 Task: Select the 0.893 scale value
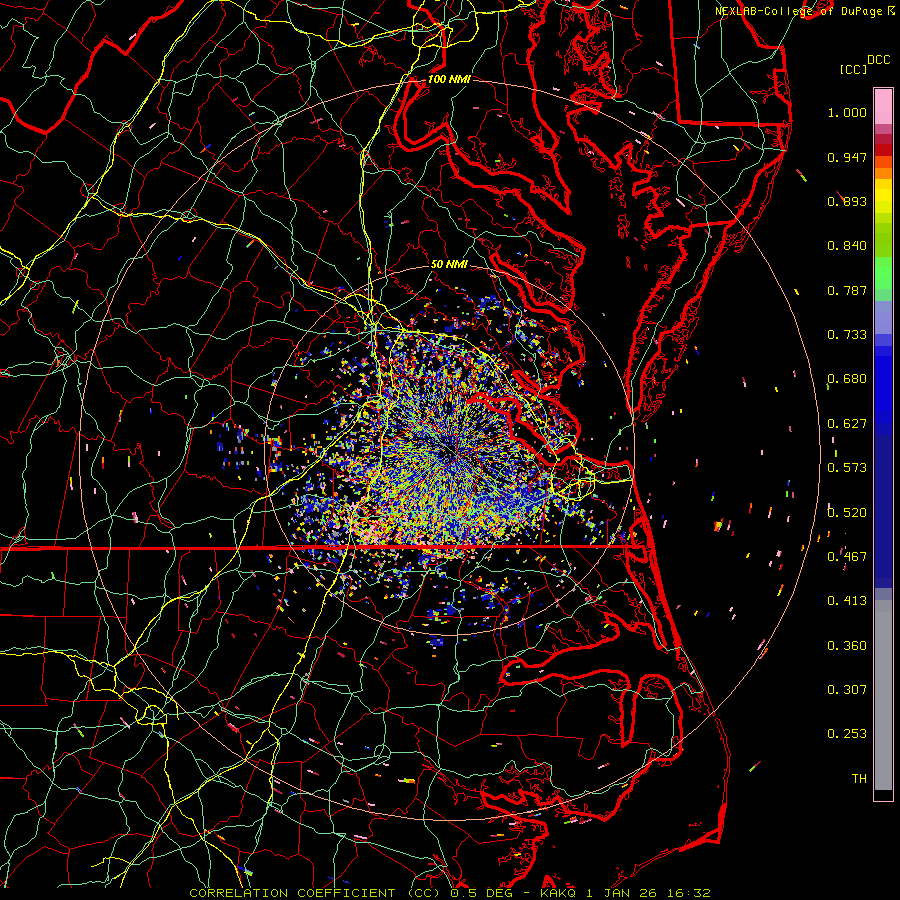point(847,201)
